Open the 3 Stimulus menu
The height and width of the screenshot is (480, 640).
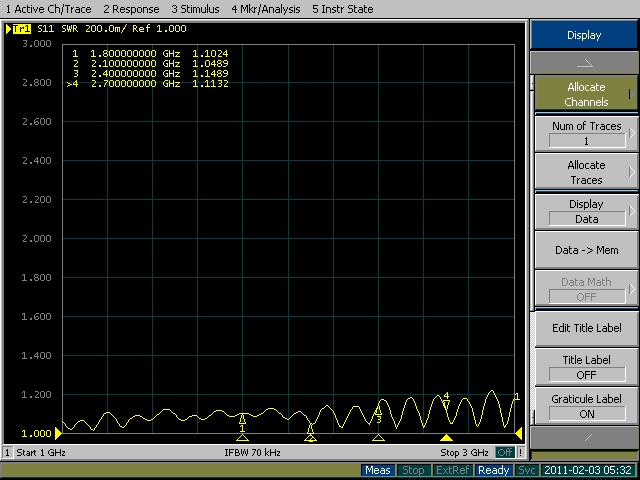coord(195,9)
